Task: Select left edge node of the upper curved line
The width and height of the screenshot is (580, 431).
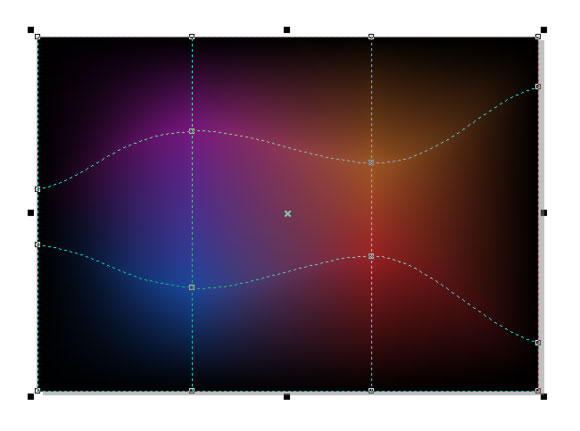Action: pos(37,189)
